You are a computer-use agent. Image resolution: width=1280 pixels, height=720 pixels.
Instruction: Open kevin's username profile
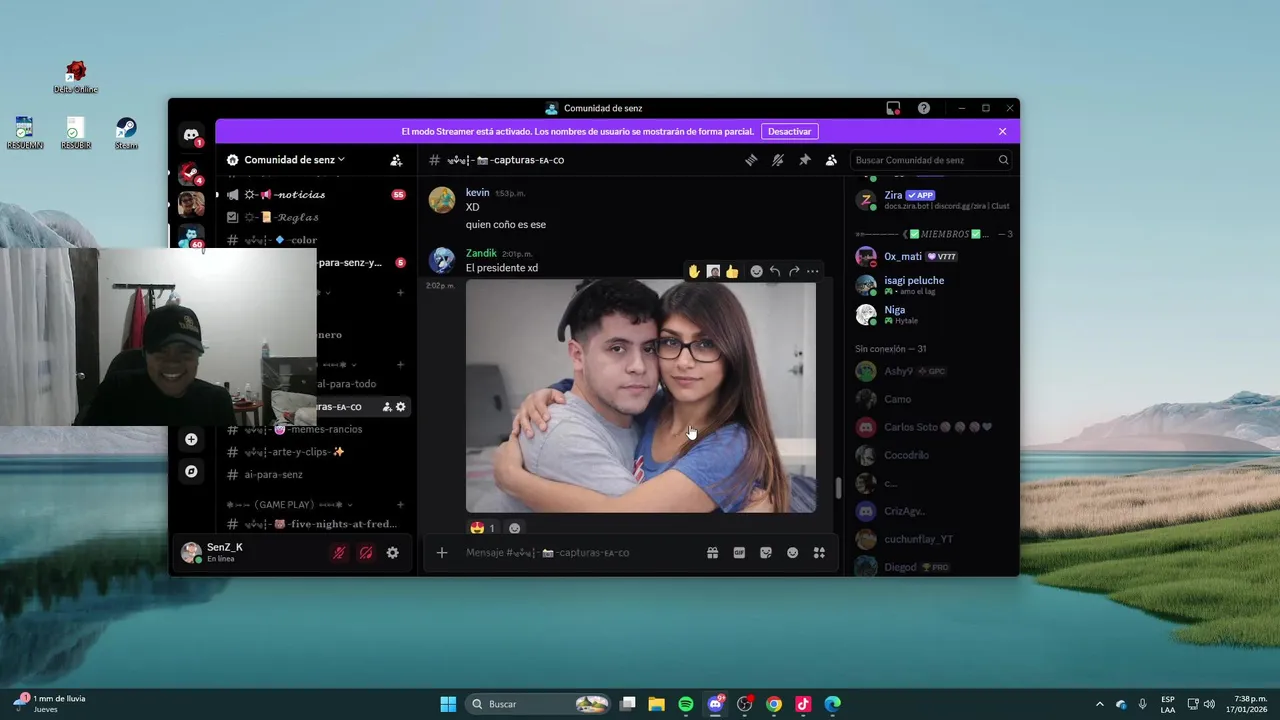(477, 192)
